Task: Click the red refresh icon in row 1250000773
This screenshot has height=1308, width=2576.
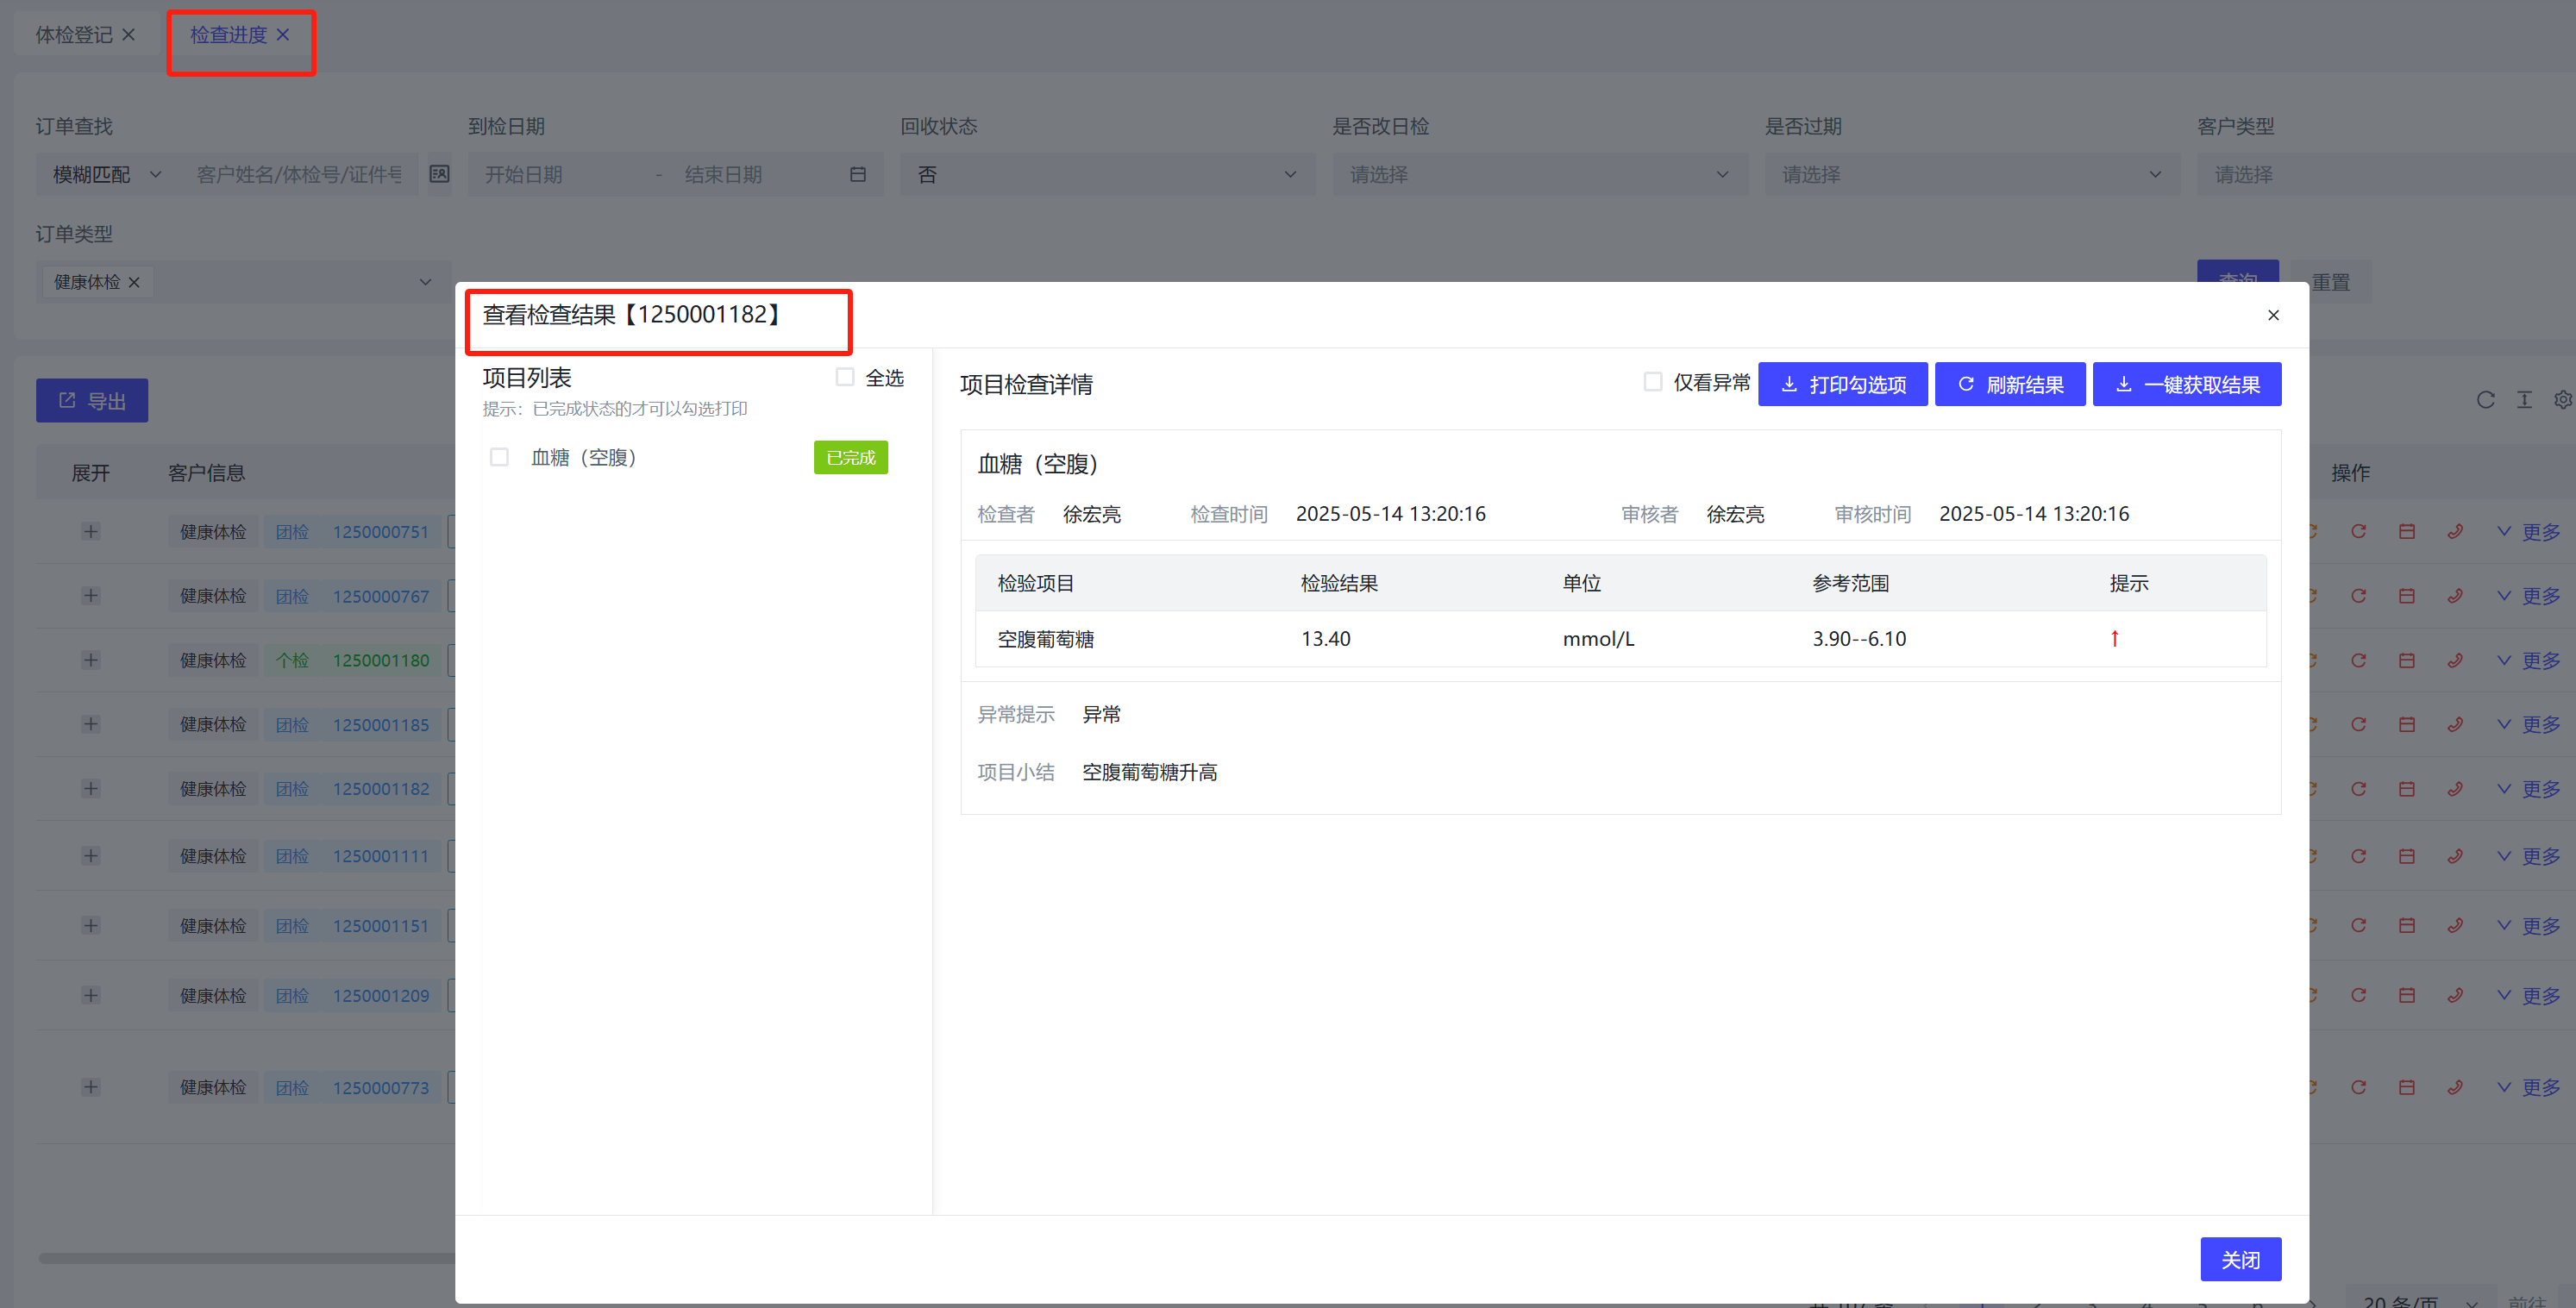Action: (2358, 1087)
